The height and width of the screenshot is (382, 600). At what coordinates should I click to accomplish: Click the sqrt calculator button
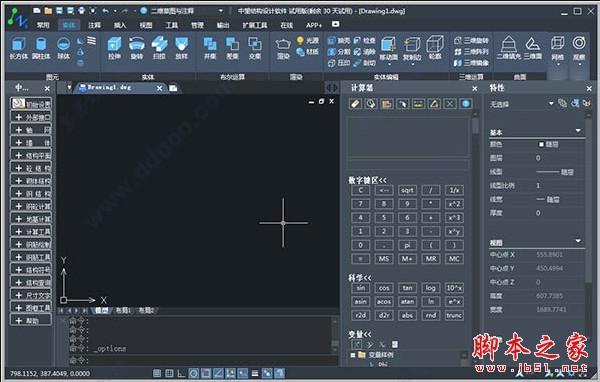click(x=407, y=190)
